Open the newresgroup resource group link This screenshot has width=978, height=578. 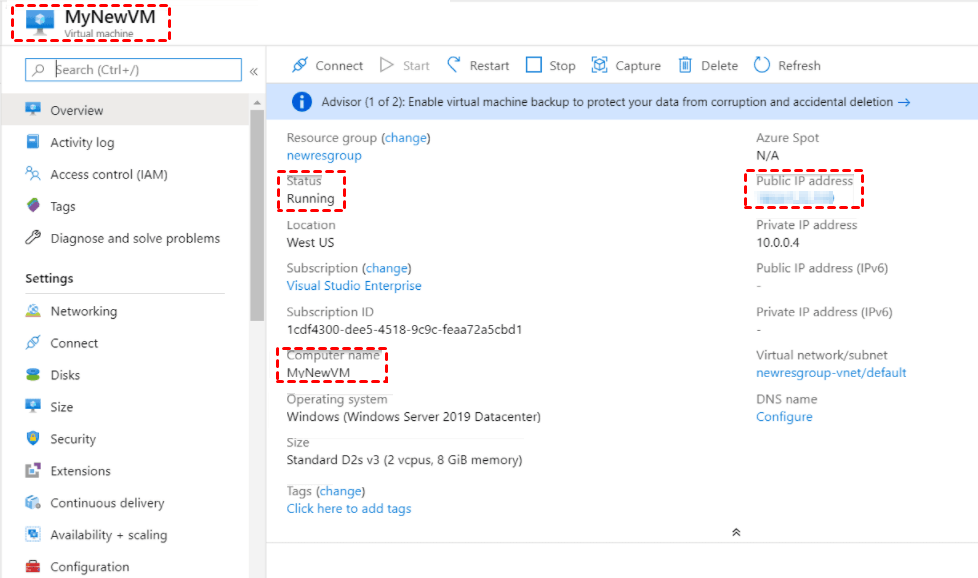tap(324, 156)
